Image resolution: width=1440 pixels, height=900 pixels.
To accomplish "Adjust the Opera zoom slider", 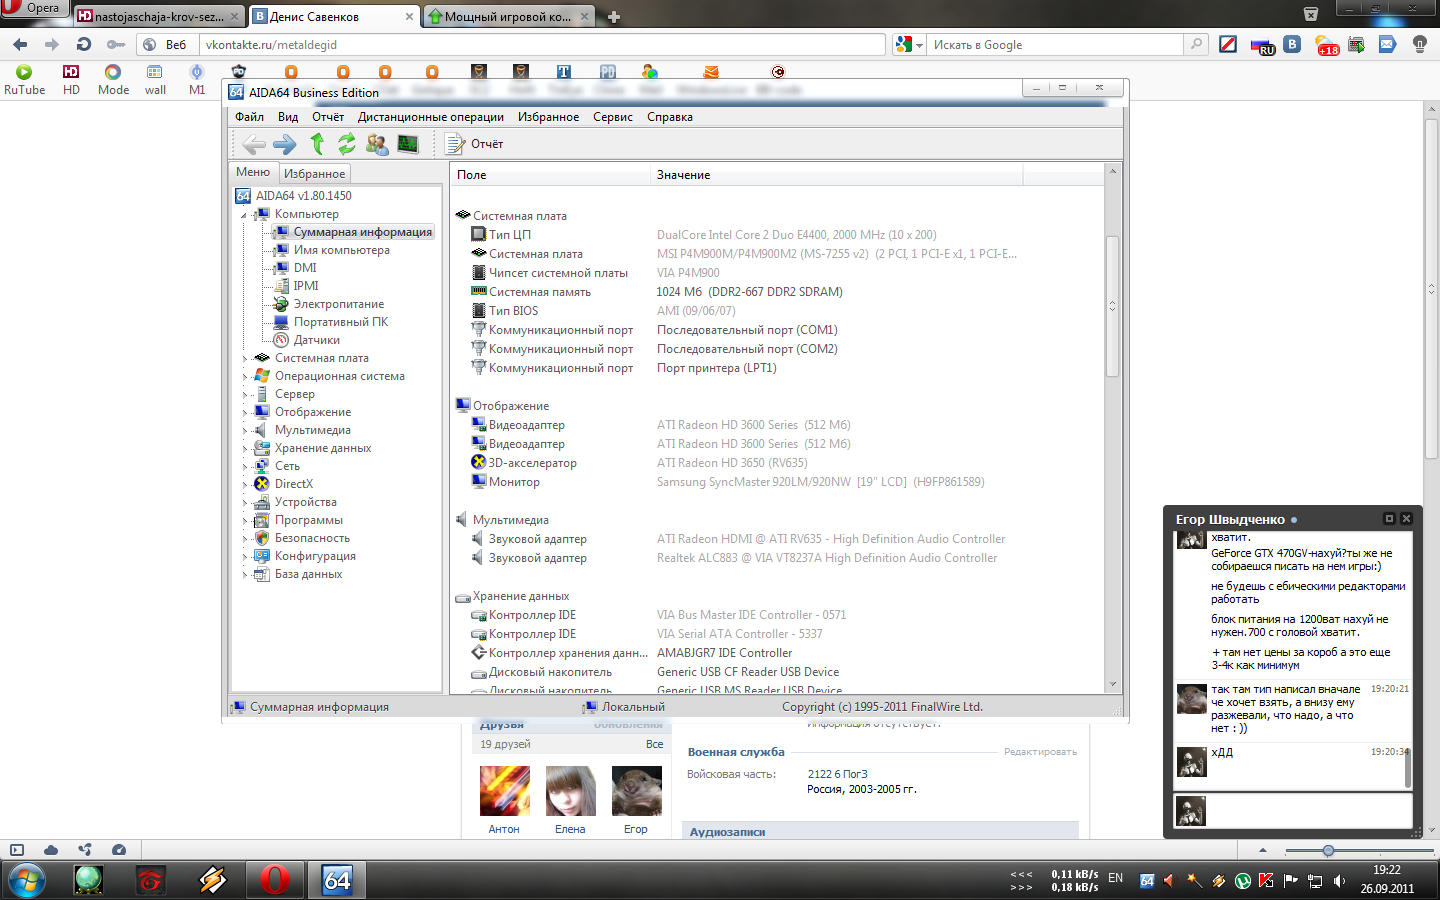I will [x=1328, y=851].
